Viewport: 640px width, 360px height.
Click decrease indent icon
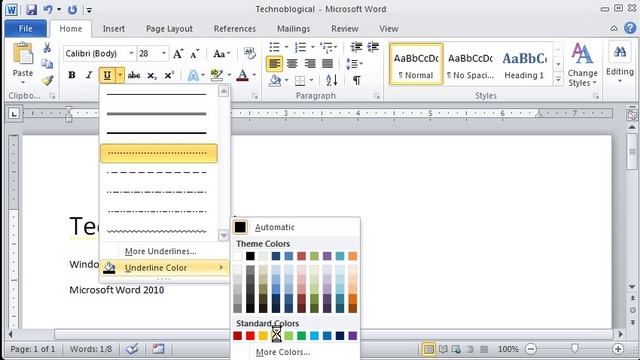[x=356, y=47]
